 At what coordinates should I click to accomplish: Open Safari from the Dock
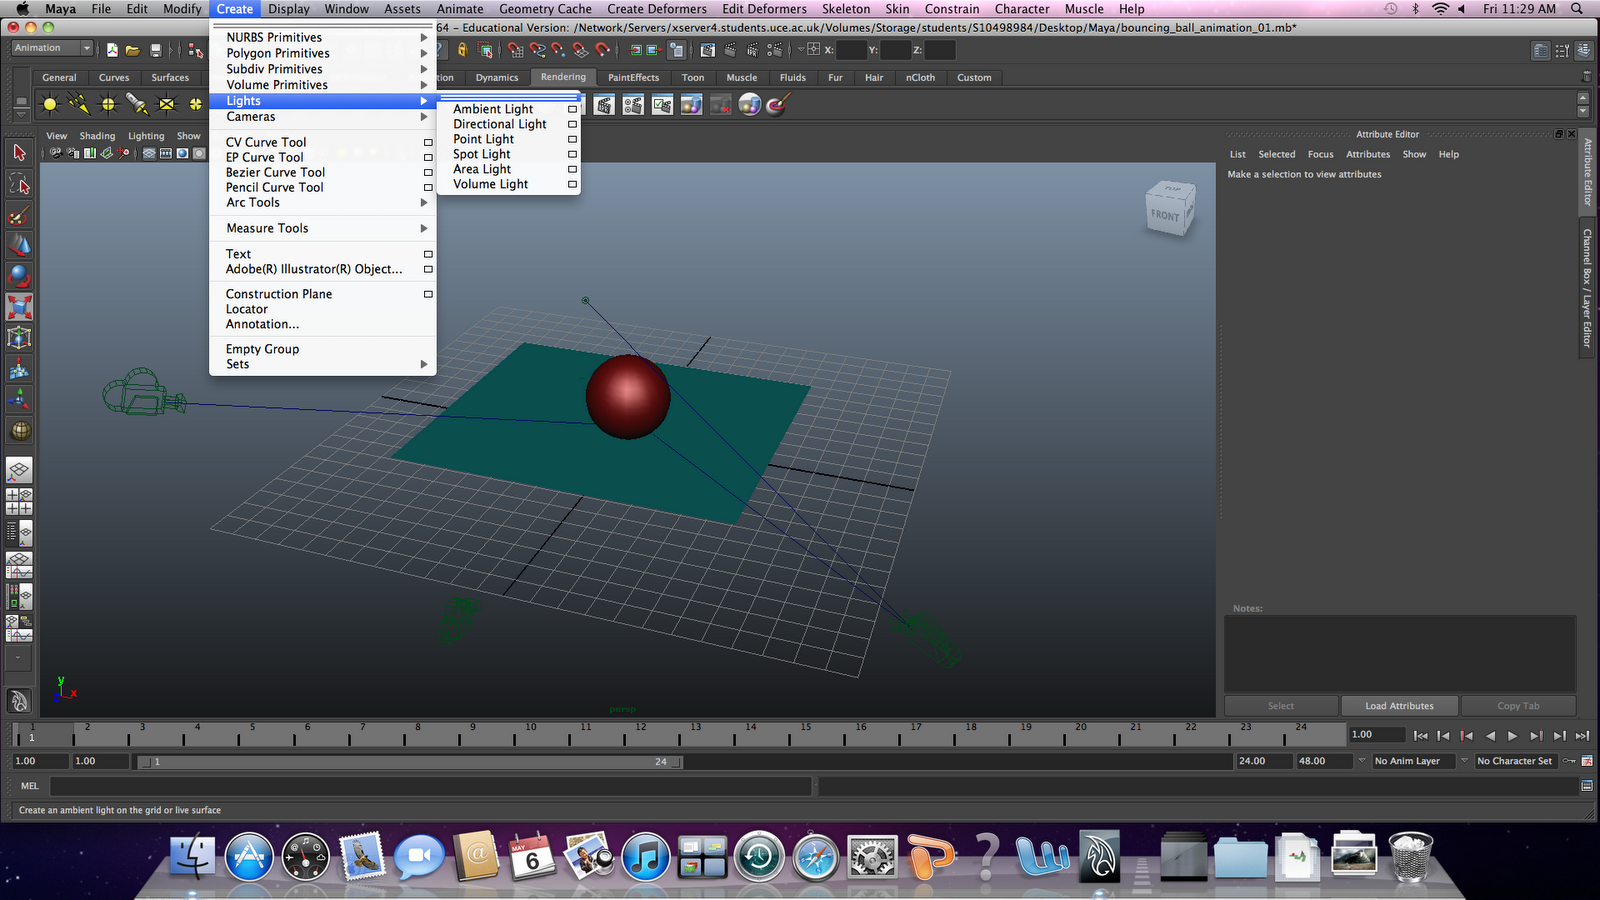(x=815, y=857)
